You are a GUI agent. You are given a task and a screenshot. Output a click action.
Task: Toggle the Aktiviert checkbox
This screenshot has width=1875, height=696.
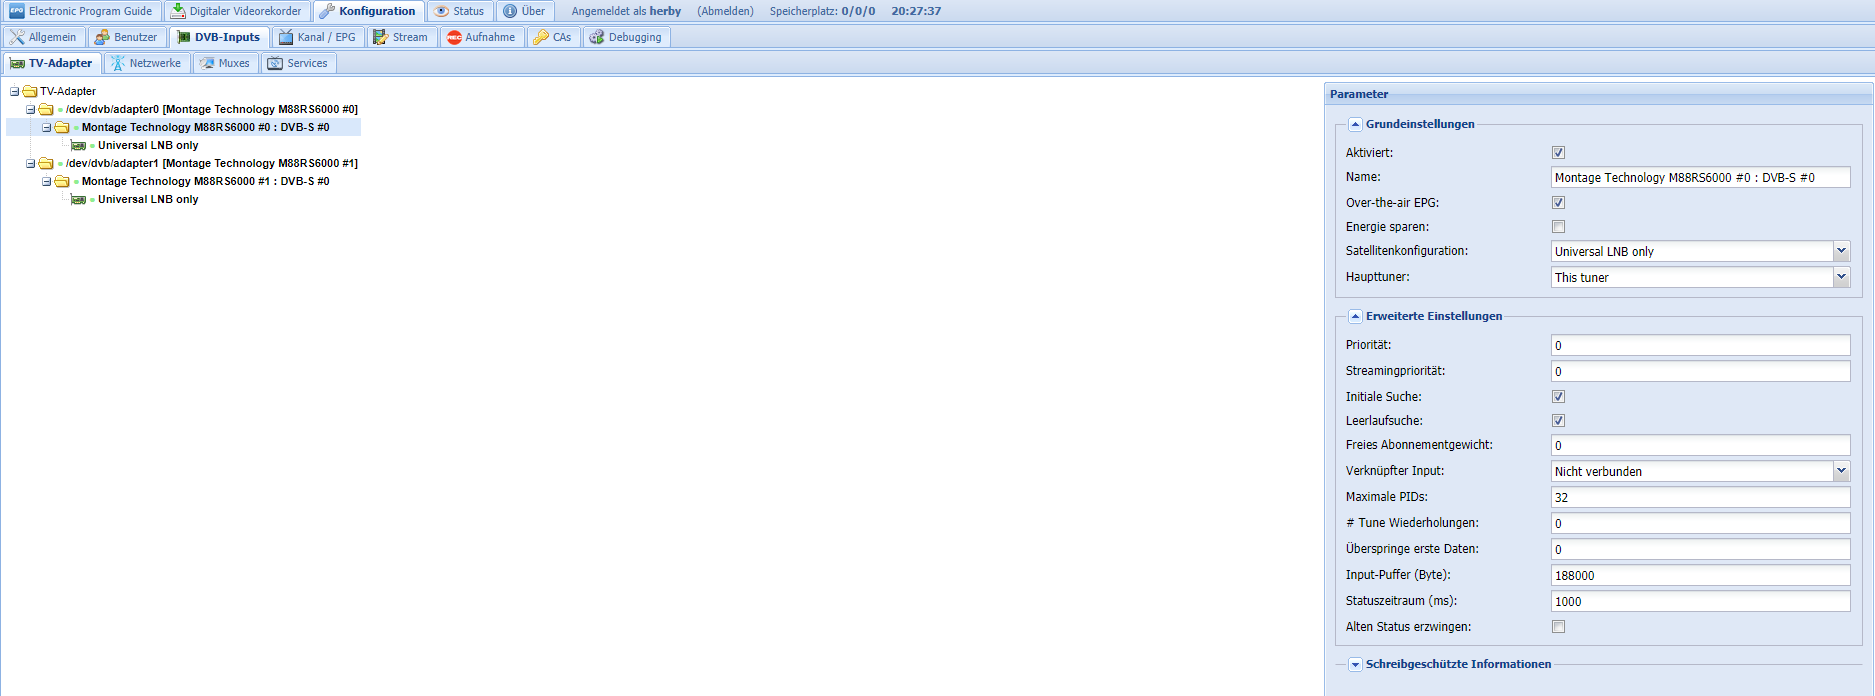(1558, 153)
